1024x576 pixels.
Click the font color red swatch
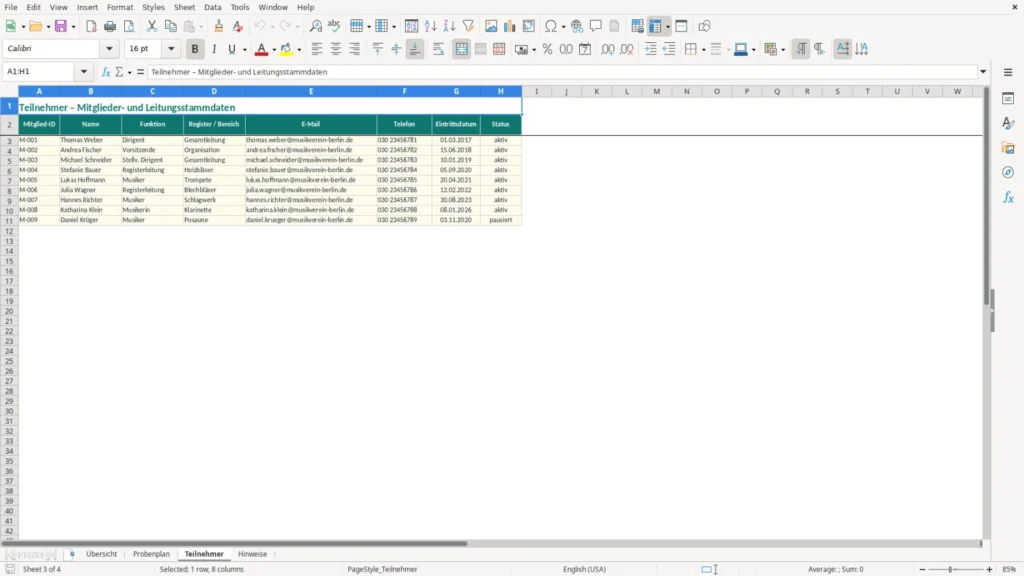click(x=261, y=49)
